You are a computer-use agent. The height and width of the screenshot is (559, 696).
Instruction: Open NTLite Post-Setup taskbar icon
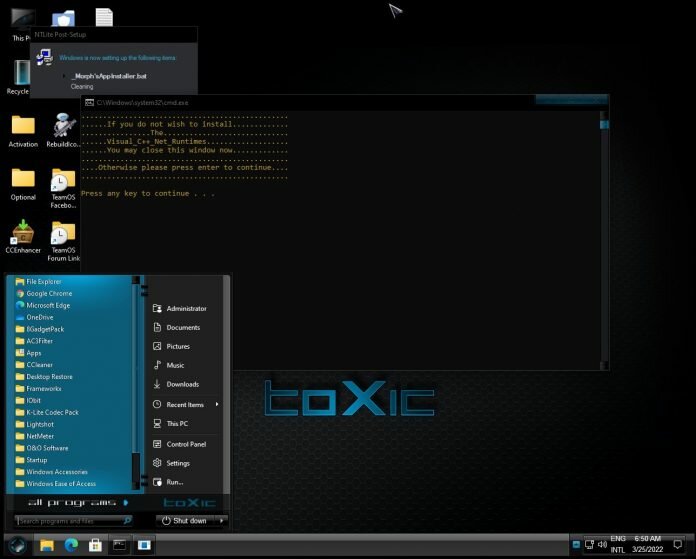pyautogui.click(x=144, y=545)
